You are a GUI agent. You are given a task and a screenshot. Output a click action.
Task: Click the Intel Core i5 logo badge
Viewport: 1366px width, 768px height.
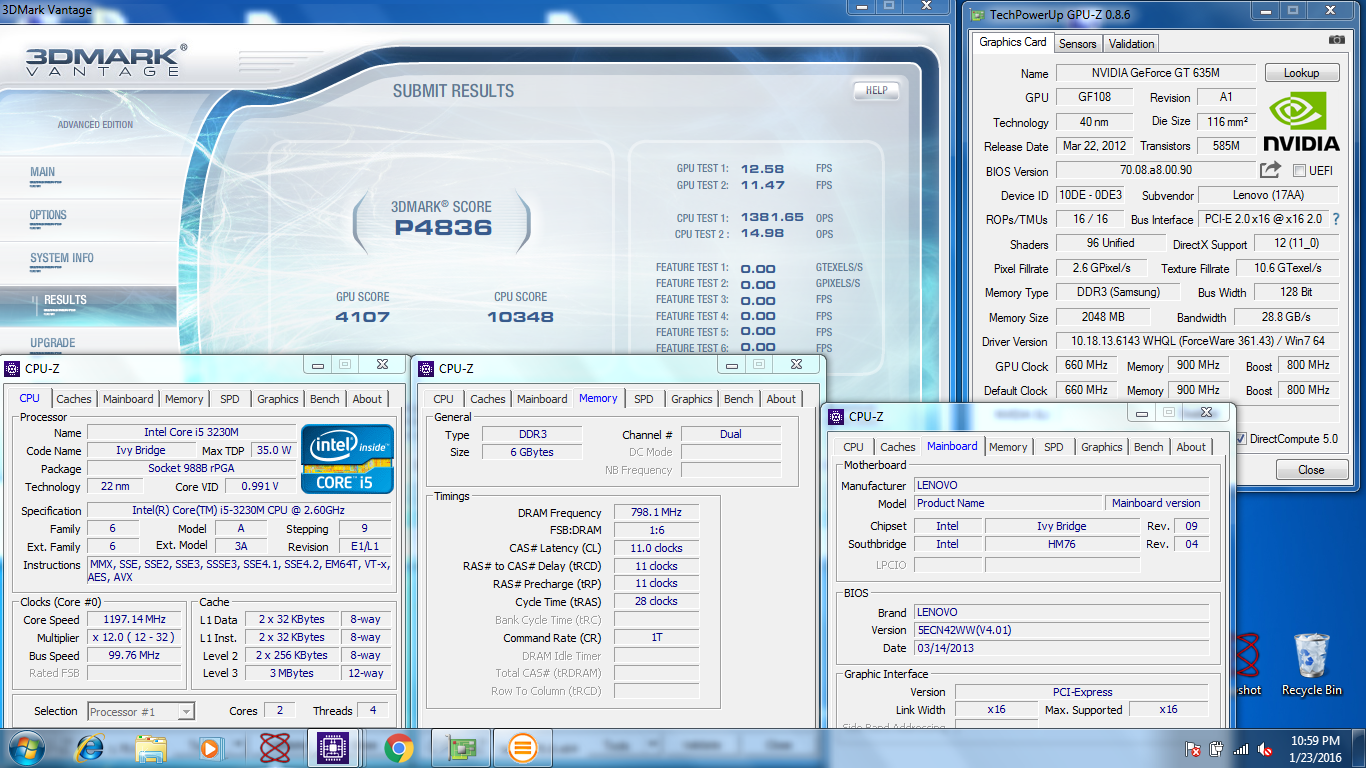point(347,458)
